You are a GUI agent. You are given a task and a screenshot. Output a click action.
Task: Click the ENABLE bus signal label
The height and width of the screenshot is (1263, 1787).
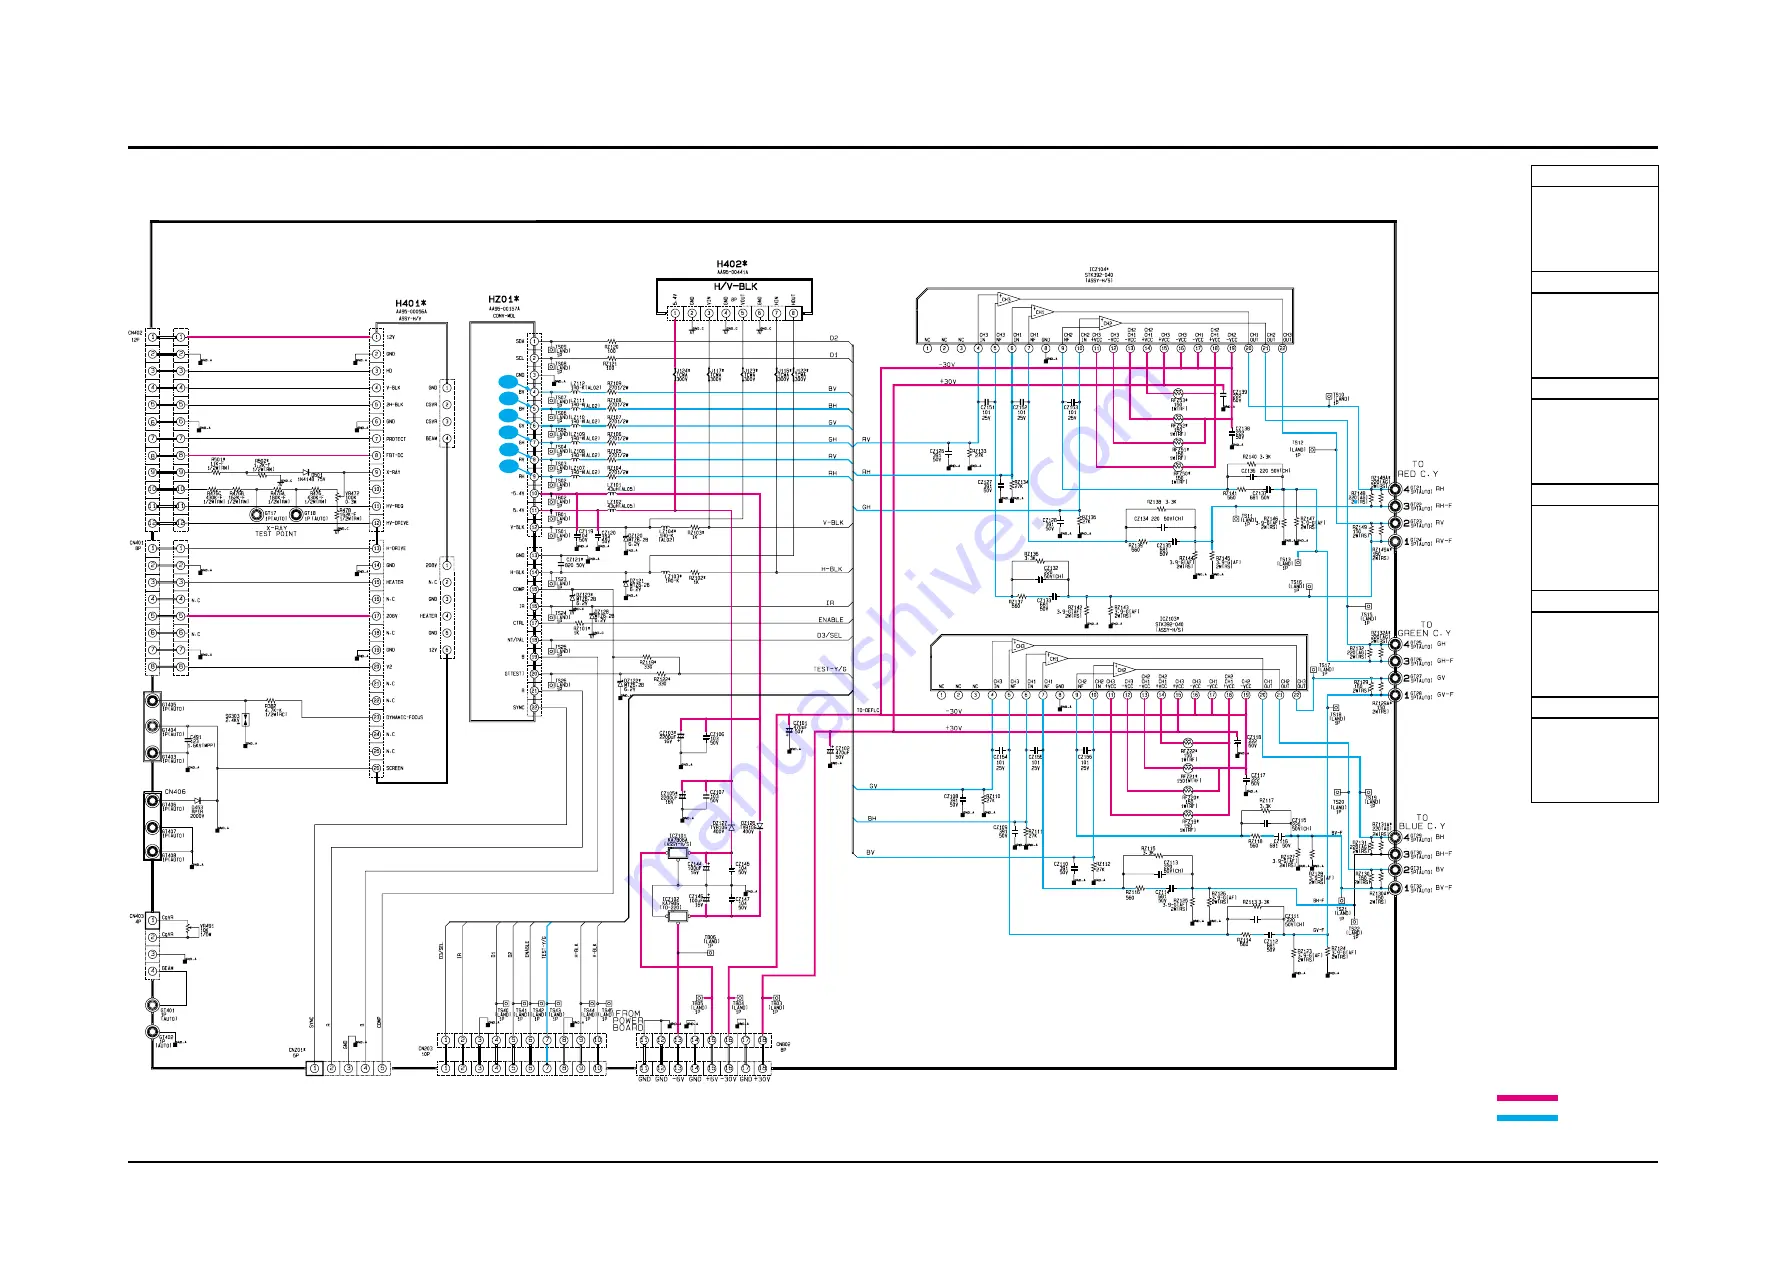point(830,620)
